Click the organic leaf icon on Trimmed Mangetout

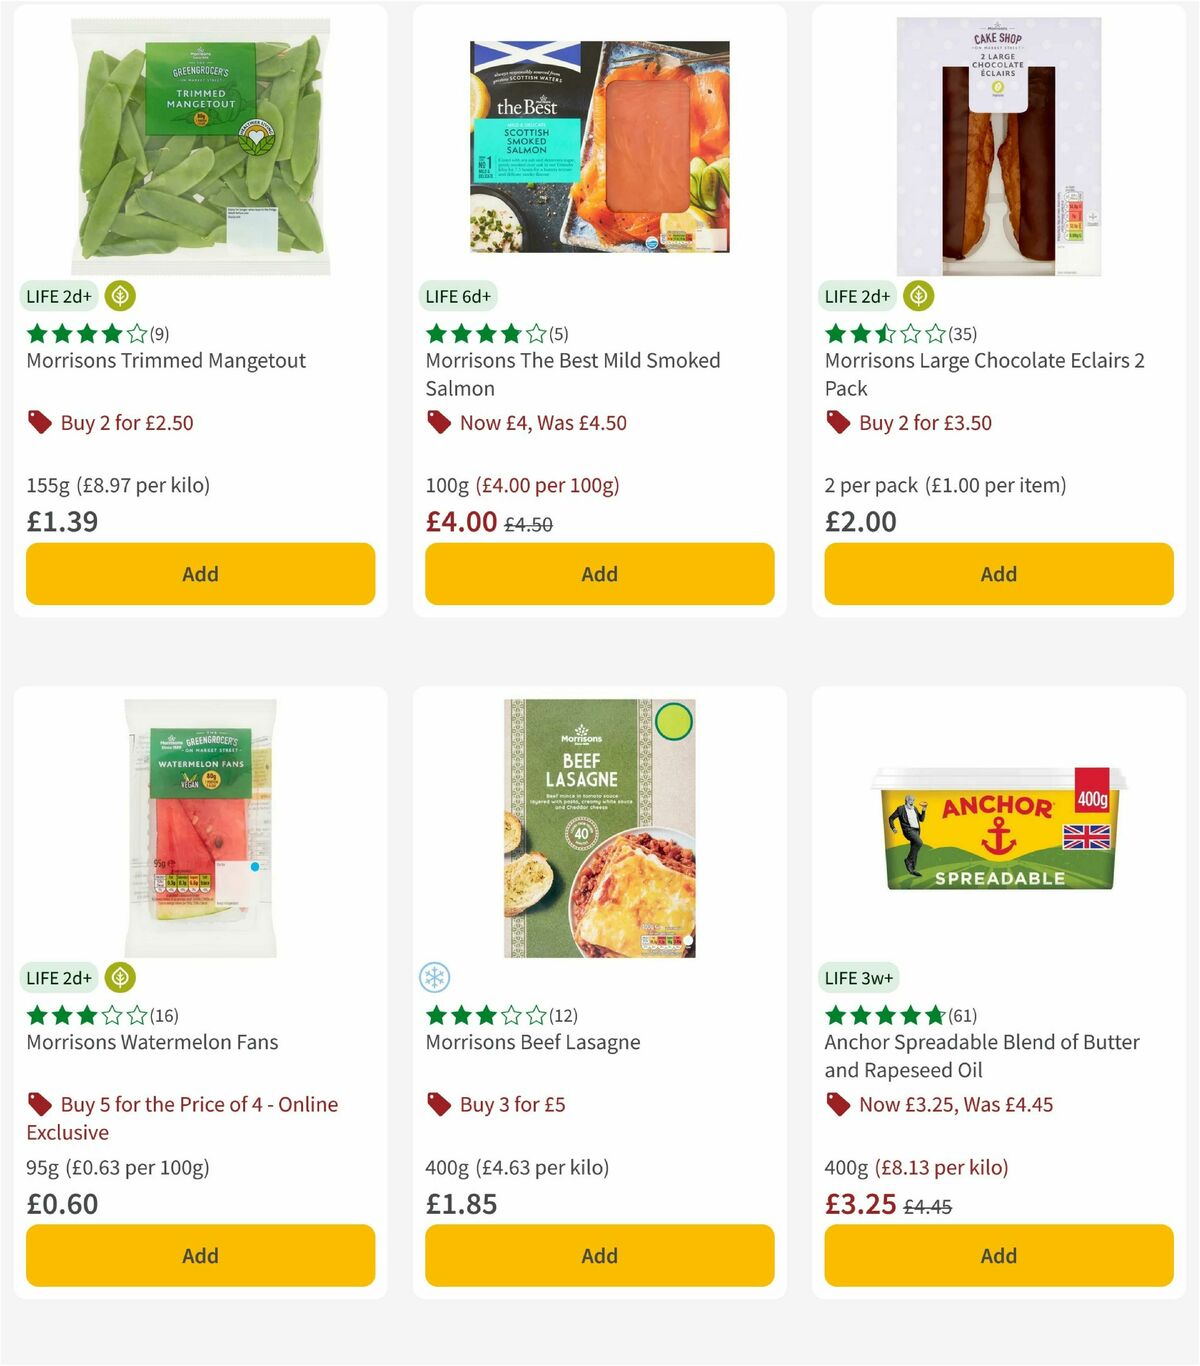[119, 296]
